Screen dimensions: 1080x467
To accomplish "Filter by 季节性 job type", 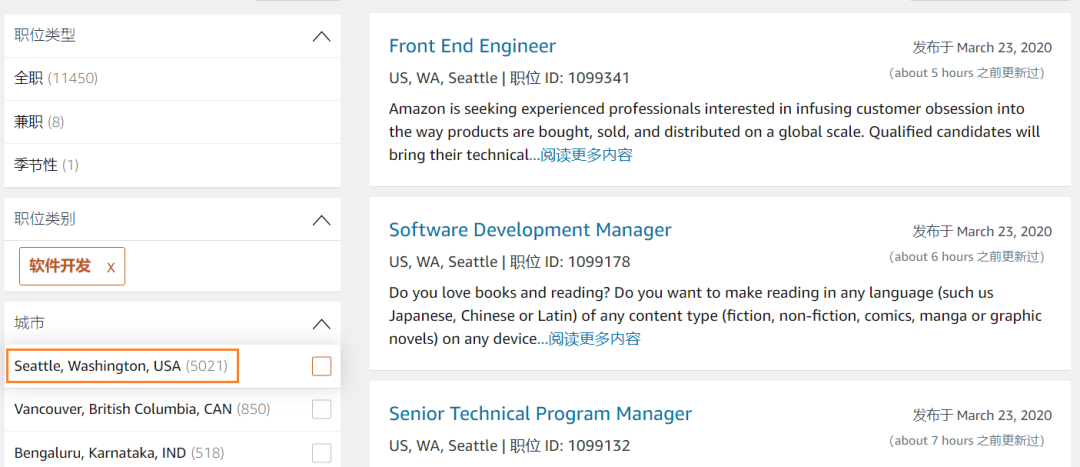I will pos(46,165).
